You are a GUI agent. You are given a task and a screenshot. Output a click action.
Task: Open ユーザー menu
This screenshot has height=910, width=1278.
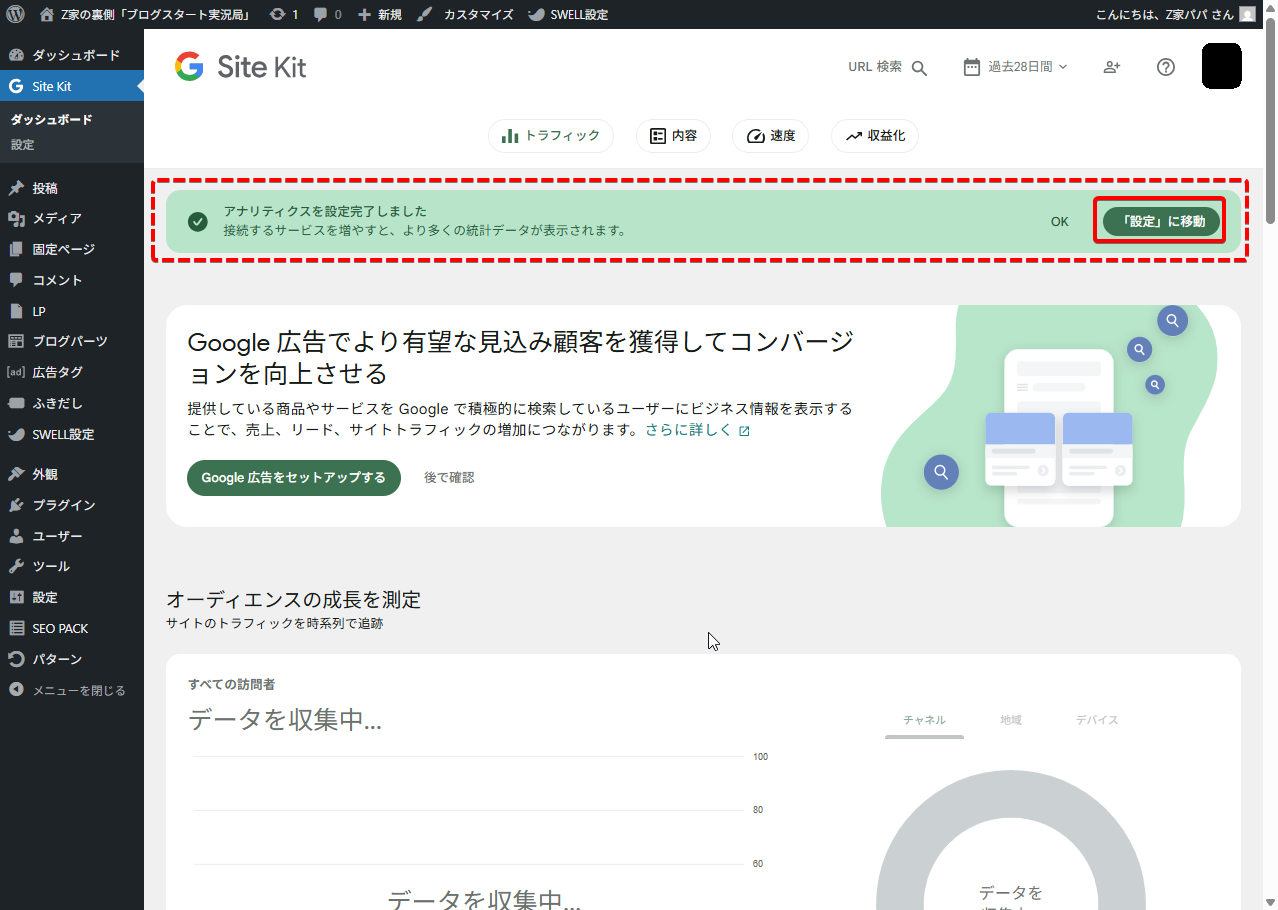(x=72, y=536)
